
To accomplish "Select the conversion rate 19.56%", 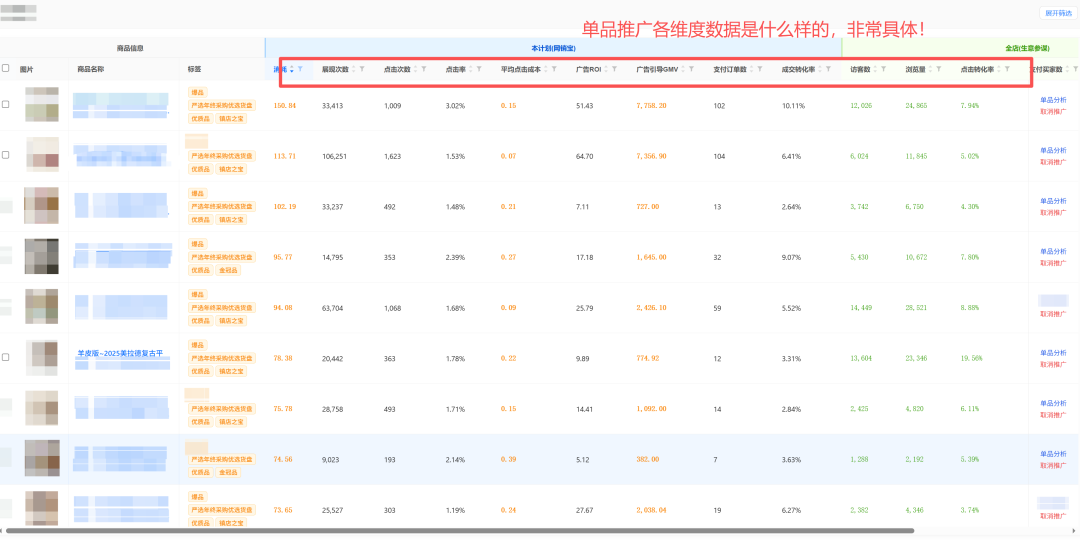I will pyautogui.click(x=971, y=358).
